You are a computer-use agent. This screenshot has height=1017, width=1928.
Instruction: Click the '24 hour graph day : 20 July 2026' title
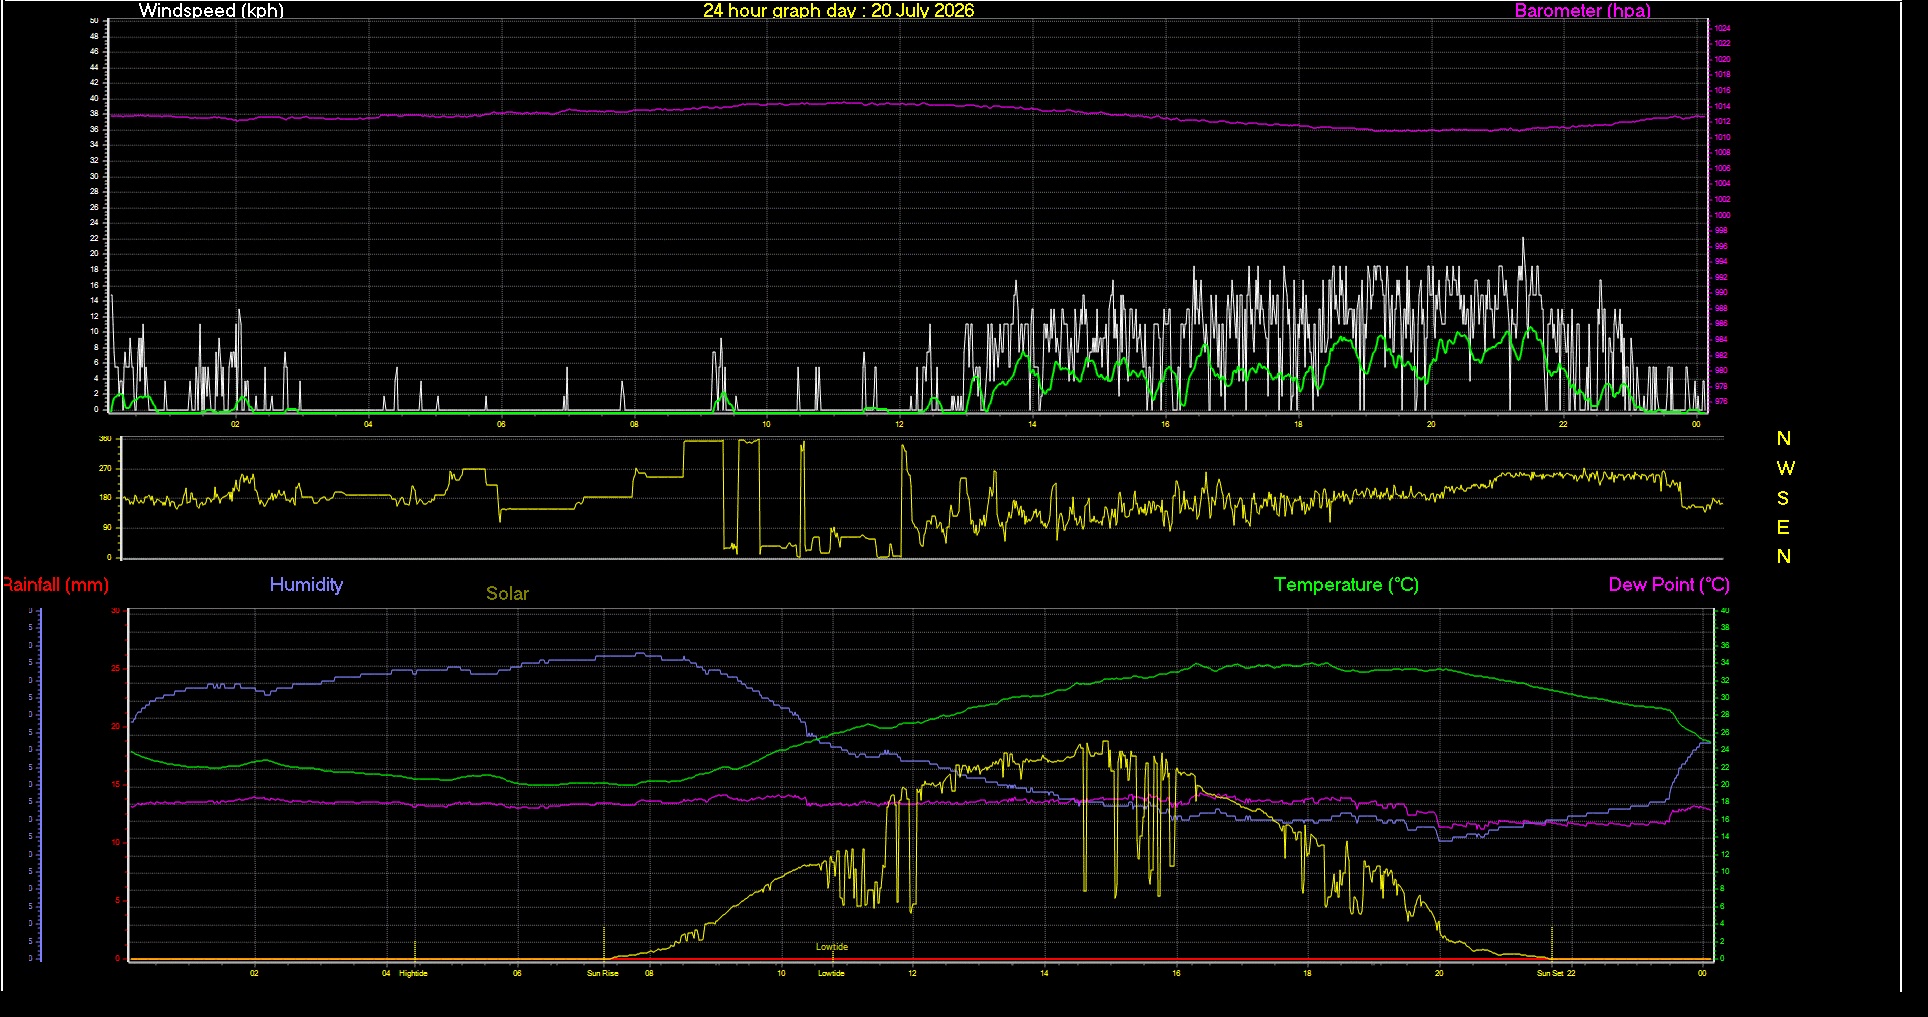click(x=838, y=11)
